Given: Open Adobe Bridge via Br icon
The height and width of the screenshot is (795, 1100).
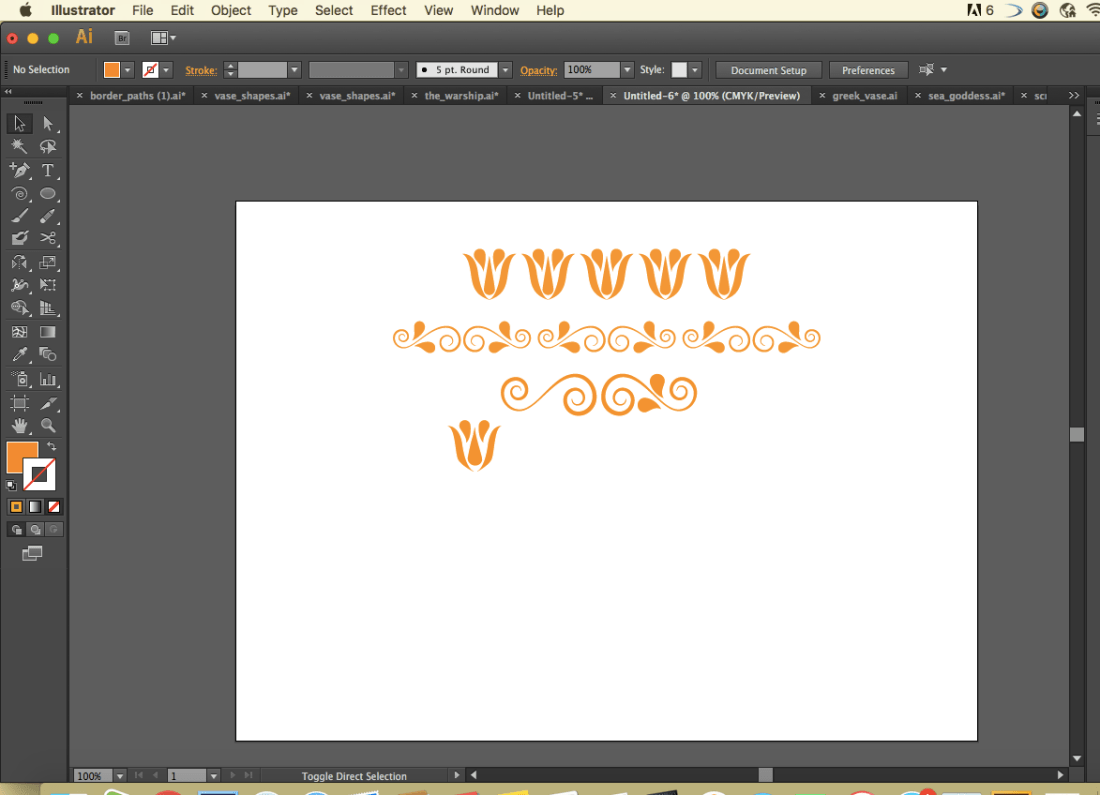Looking at the screenshot, I should coord(122,38).
